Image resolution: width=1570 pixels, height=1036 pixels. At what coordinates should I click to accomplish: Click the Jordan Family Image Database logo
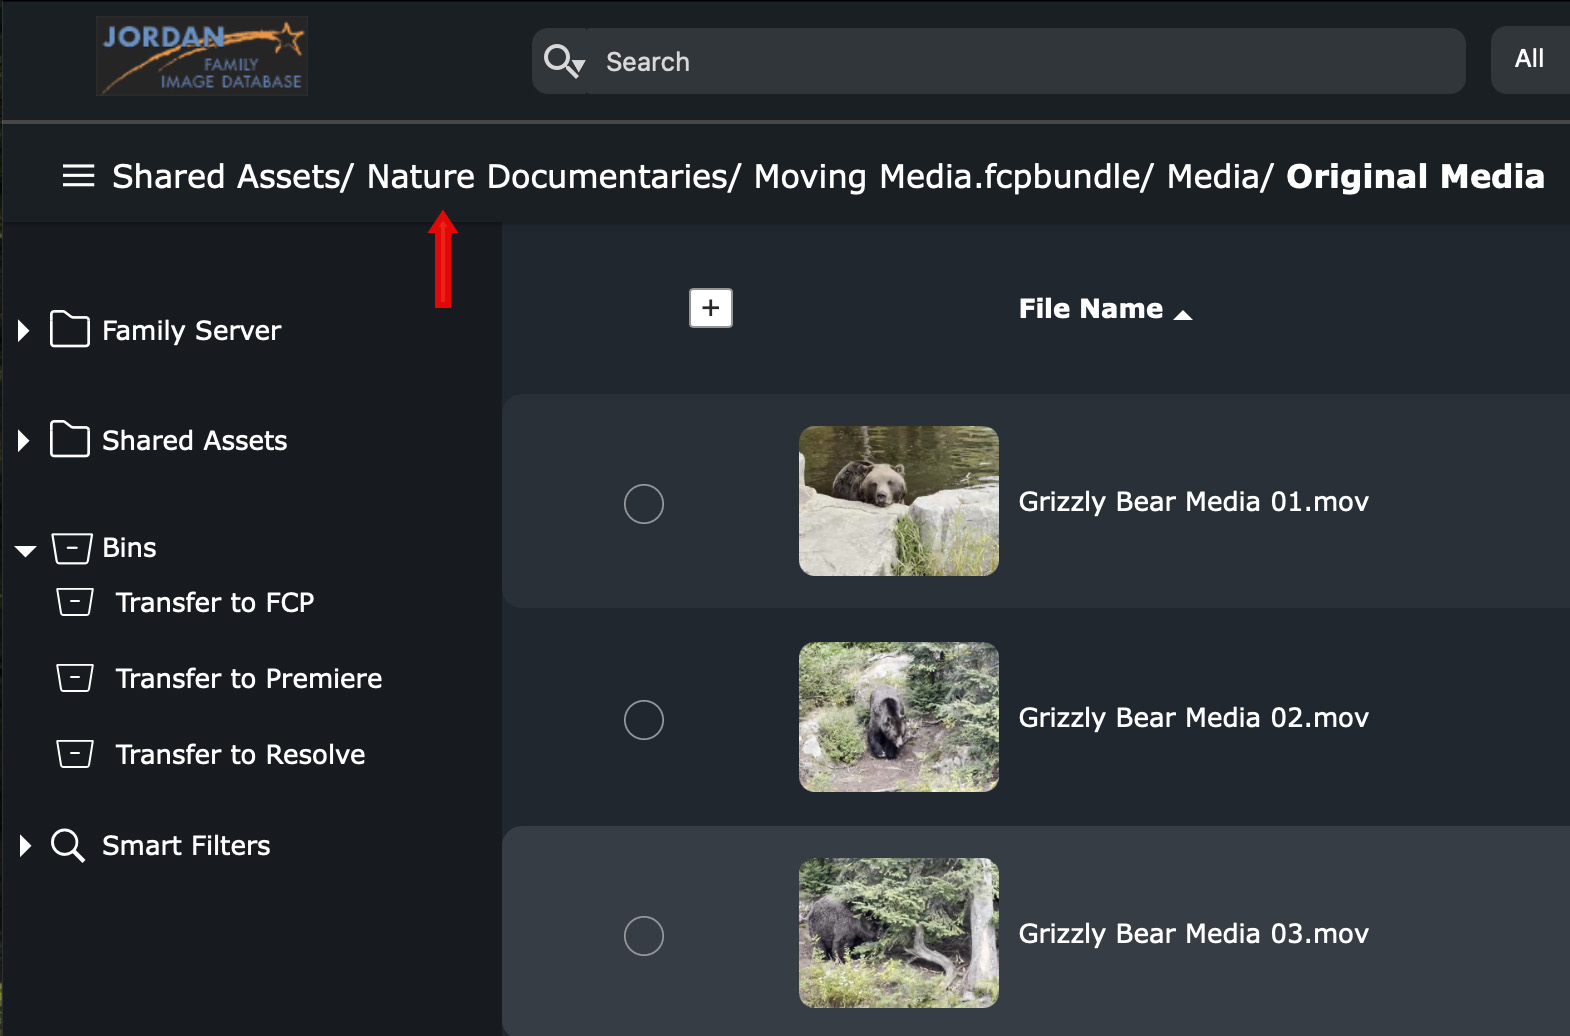202,57
